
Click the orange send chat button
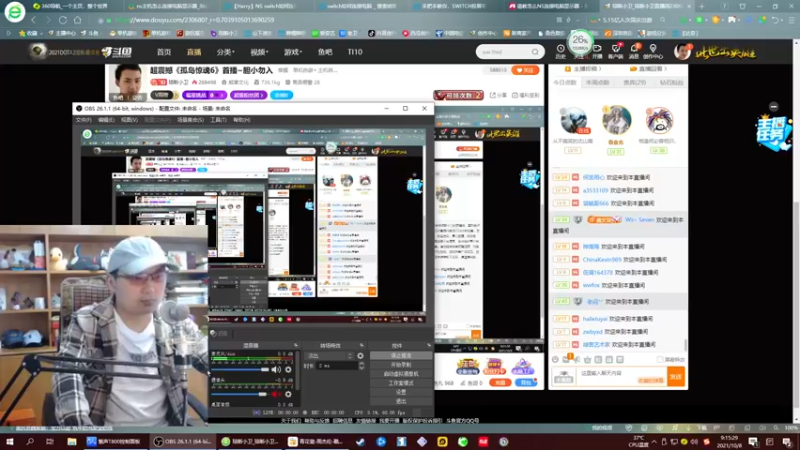click(676, 377)
